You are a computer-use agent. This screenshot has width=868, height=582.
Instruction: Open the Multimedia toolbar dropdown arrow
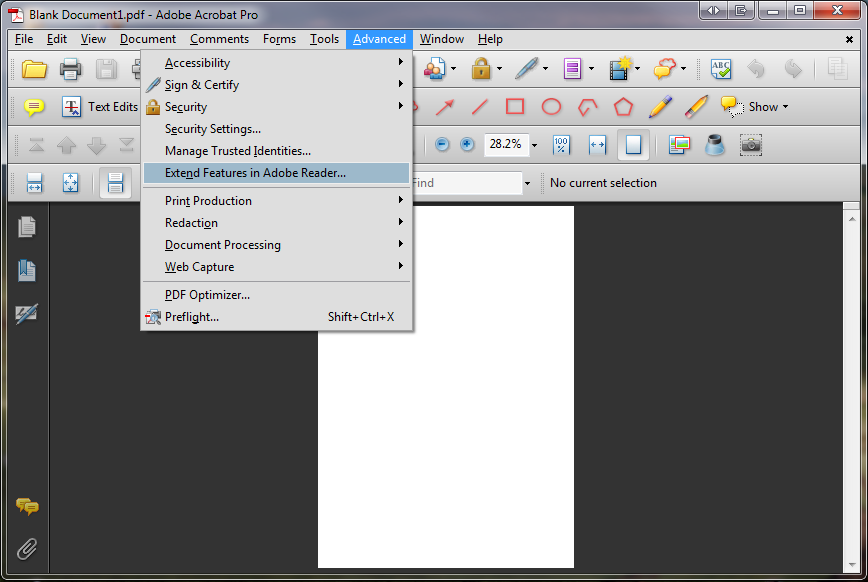point(637,69)
